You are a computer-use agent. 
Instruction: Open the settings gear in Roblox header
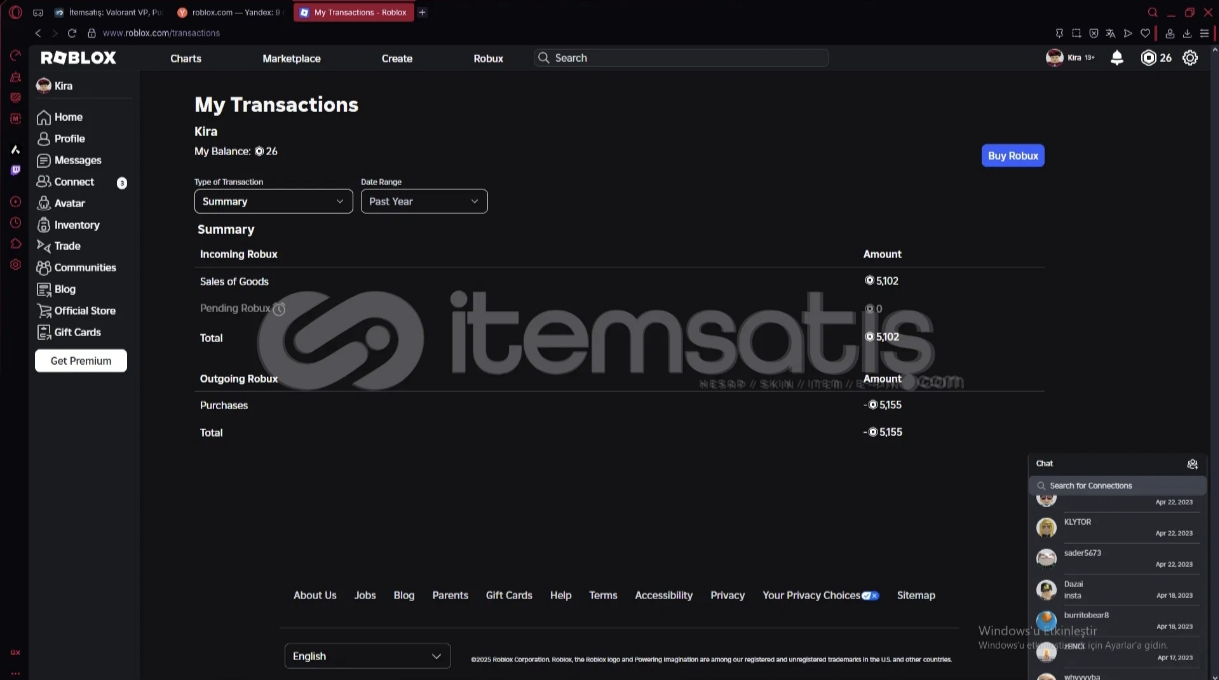[1190, 58]
